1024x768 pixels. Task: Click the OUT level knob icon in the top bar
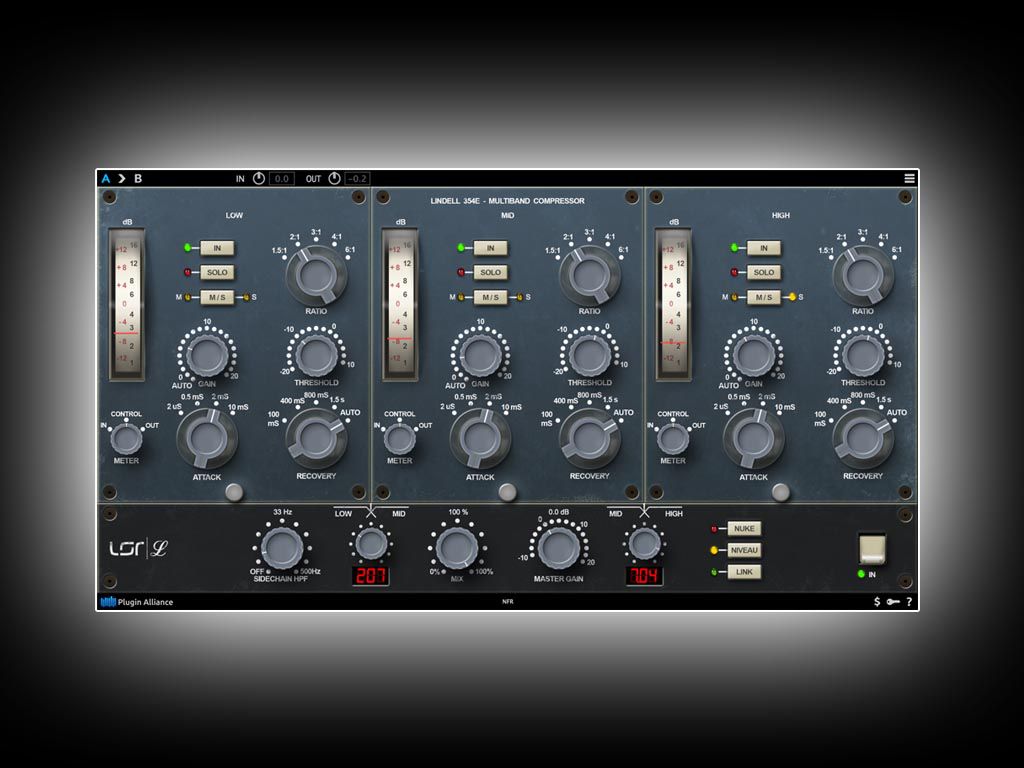(334, 178)
